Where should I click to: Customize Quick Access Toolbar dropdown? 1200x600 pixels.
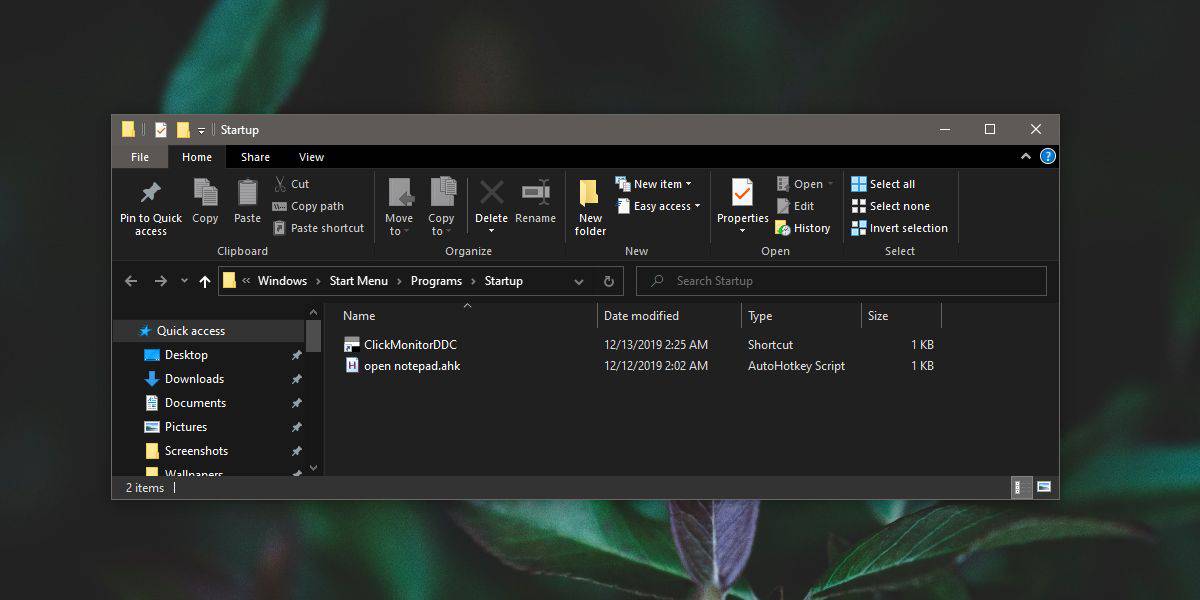tap(201, 130)
